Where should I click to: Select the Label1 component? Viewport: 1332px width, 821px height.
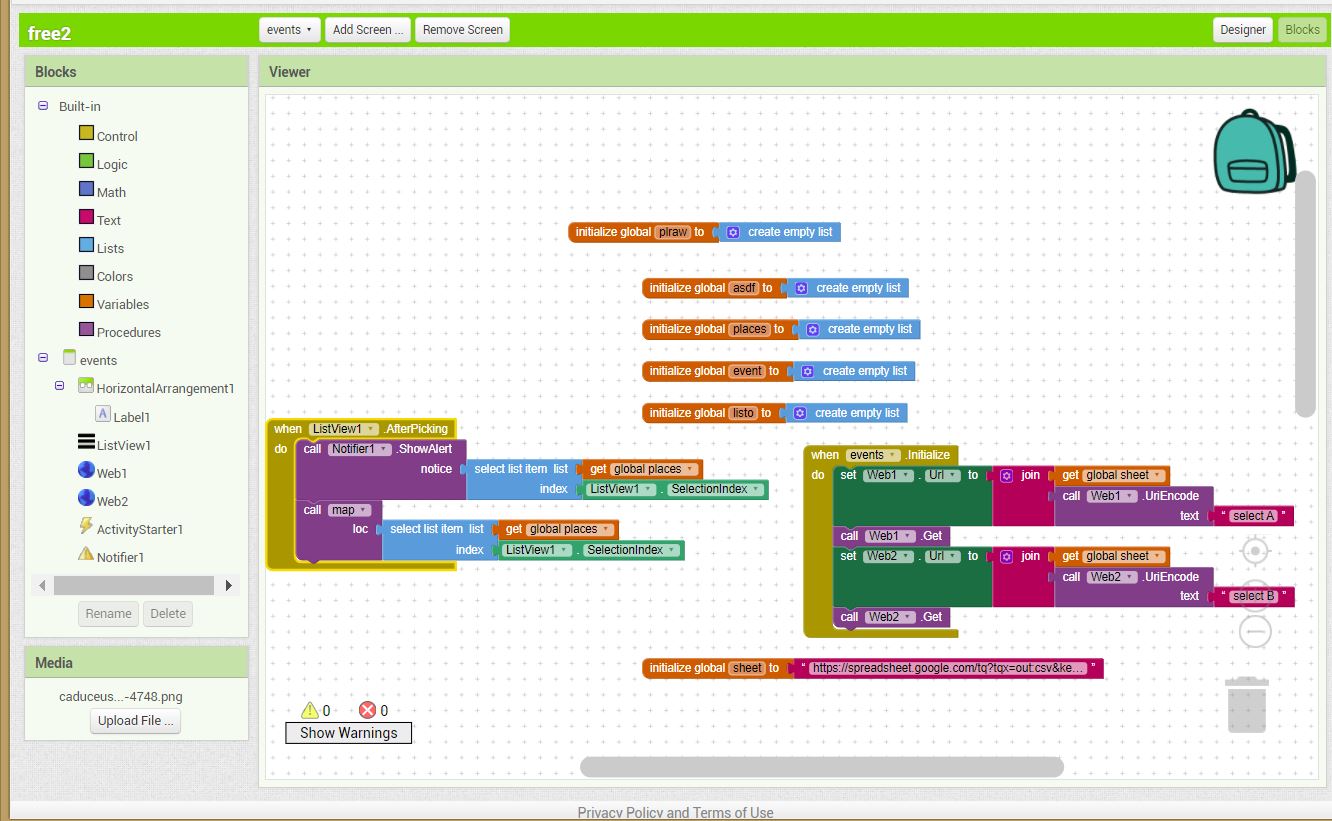coord(131,417)
